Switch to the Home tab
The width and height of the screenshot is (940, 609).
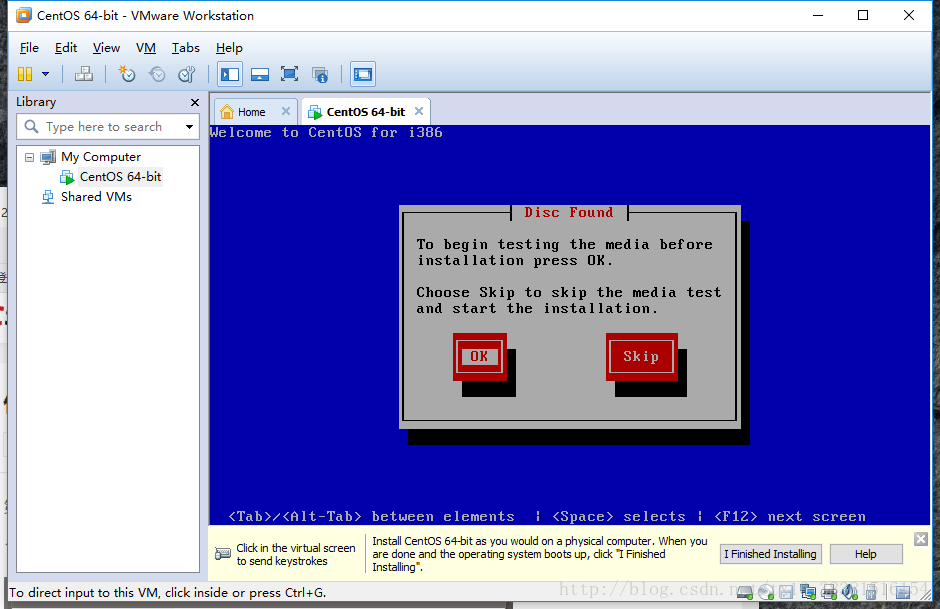pyautogui.click(x=251, y=112)
